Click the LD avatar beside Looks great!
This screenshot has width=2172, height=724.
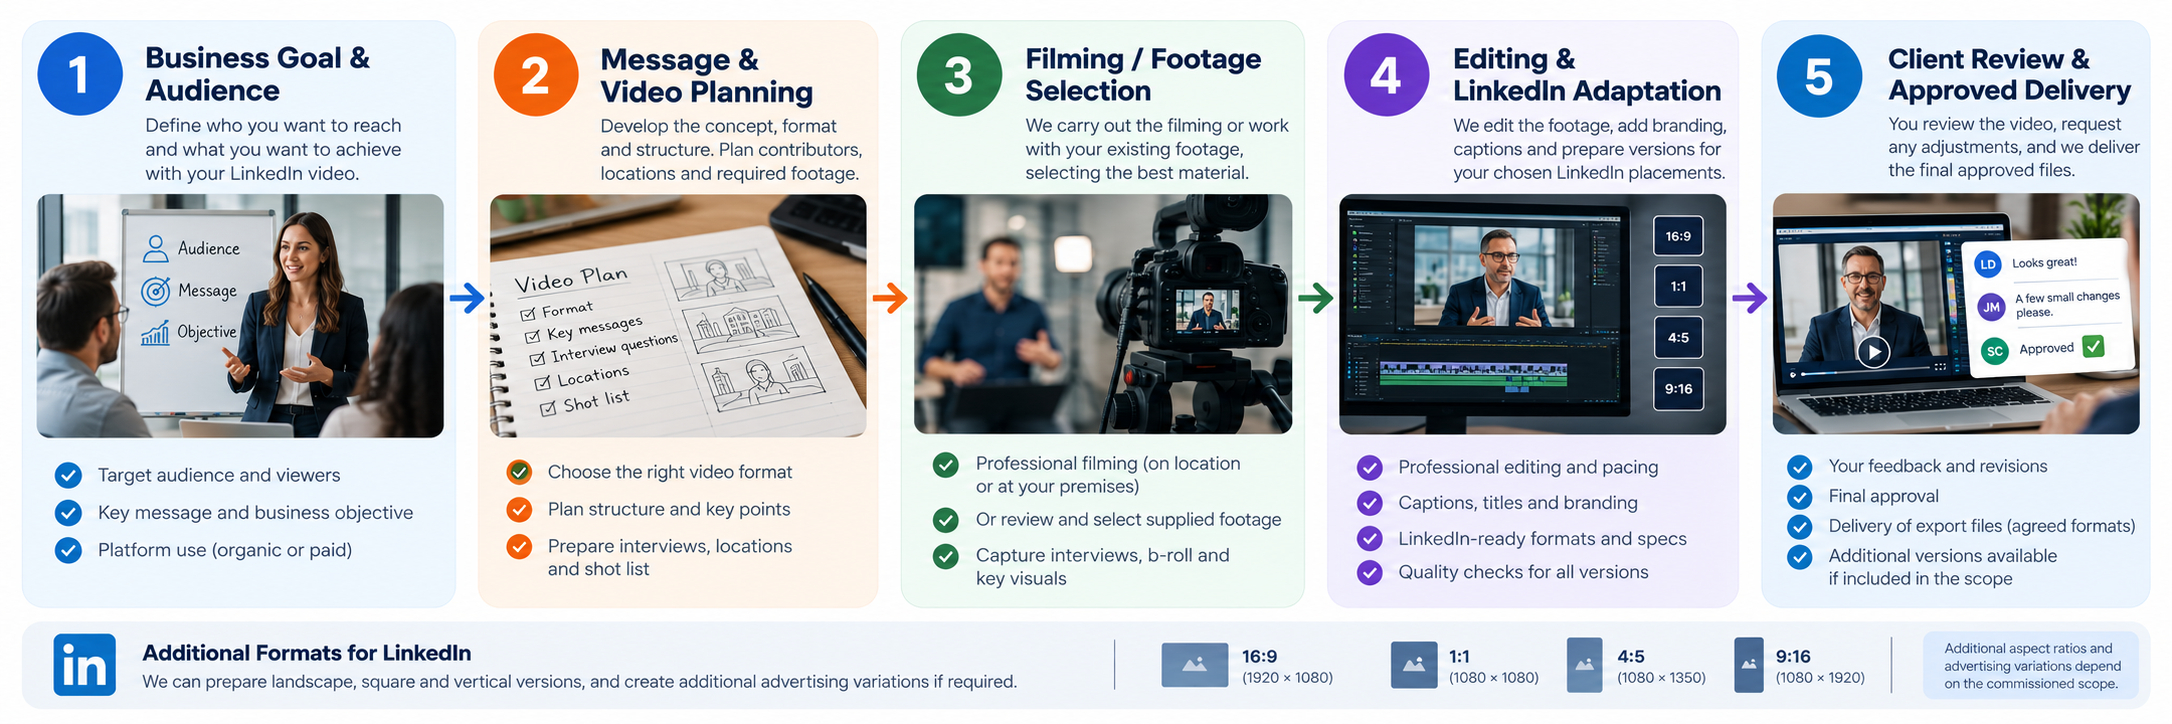[x=1988, y=264]
